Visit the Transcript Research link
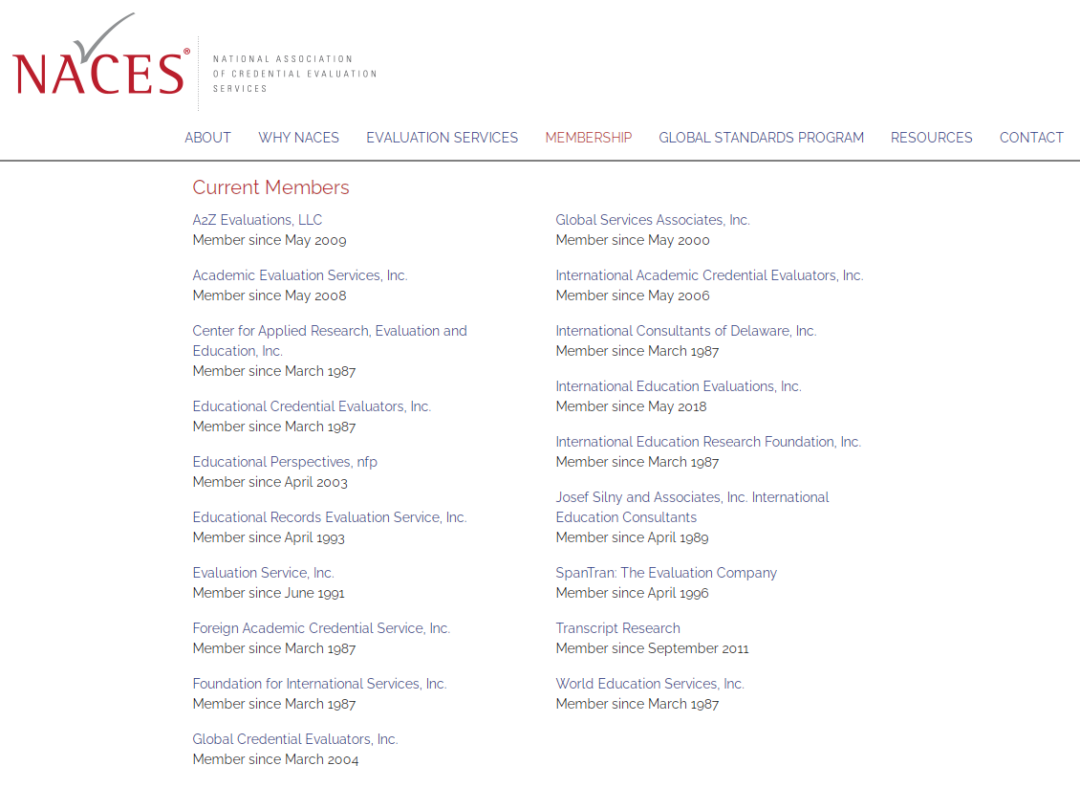The height and width of the screenshot is (788, 1080). [x=618, y=628]
